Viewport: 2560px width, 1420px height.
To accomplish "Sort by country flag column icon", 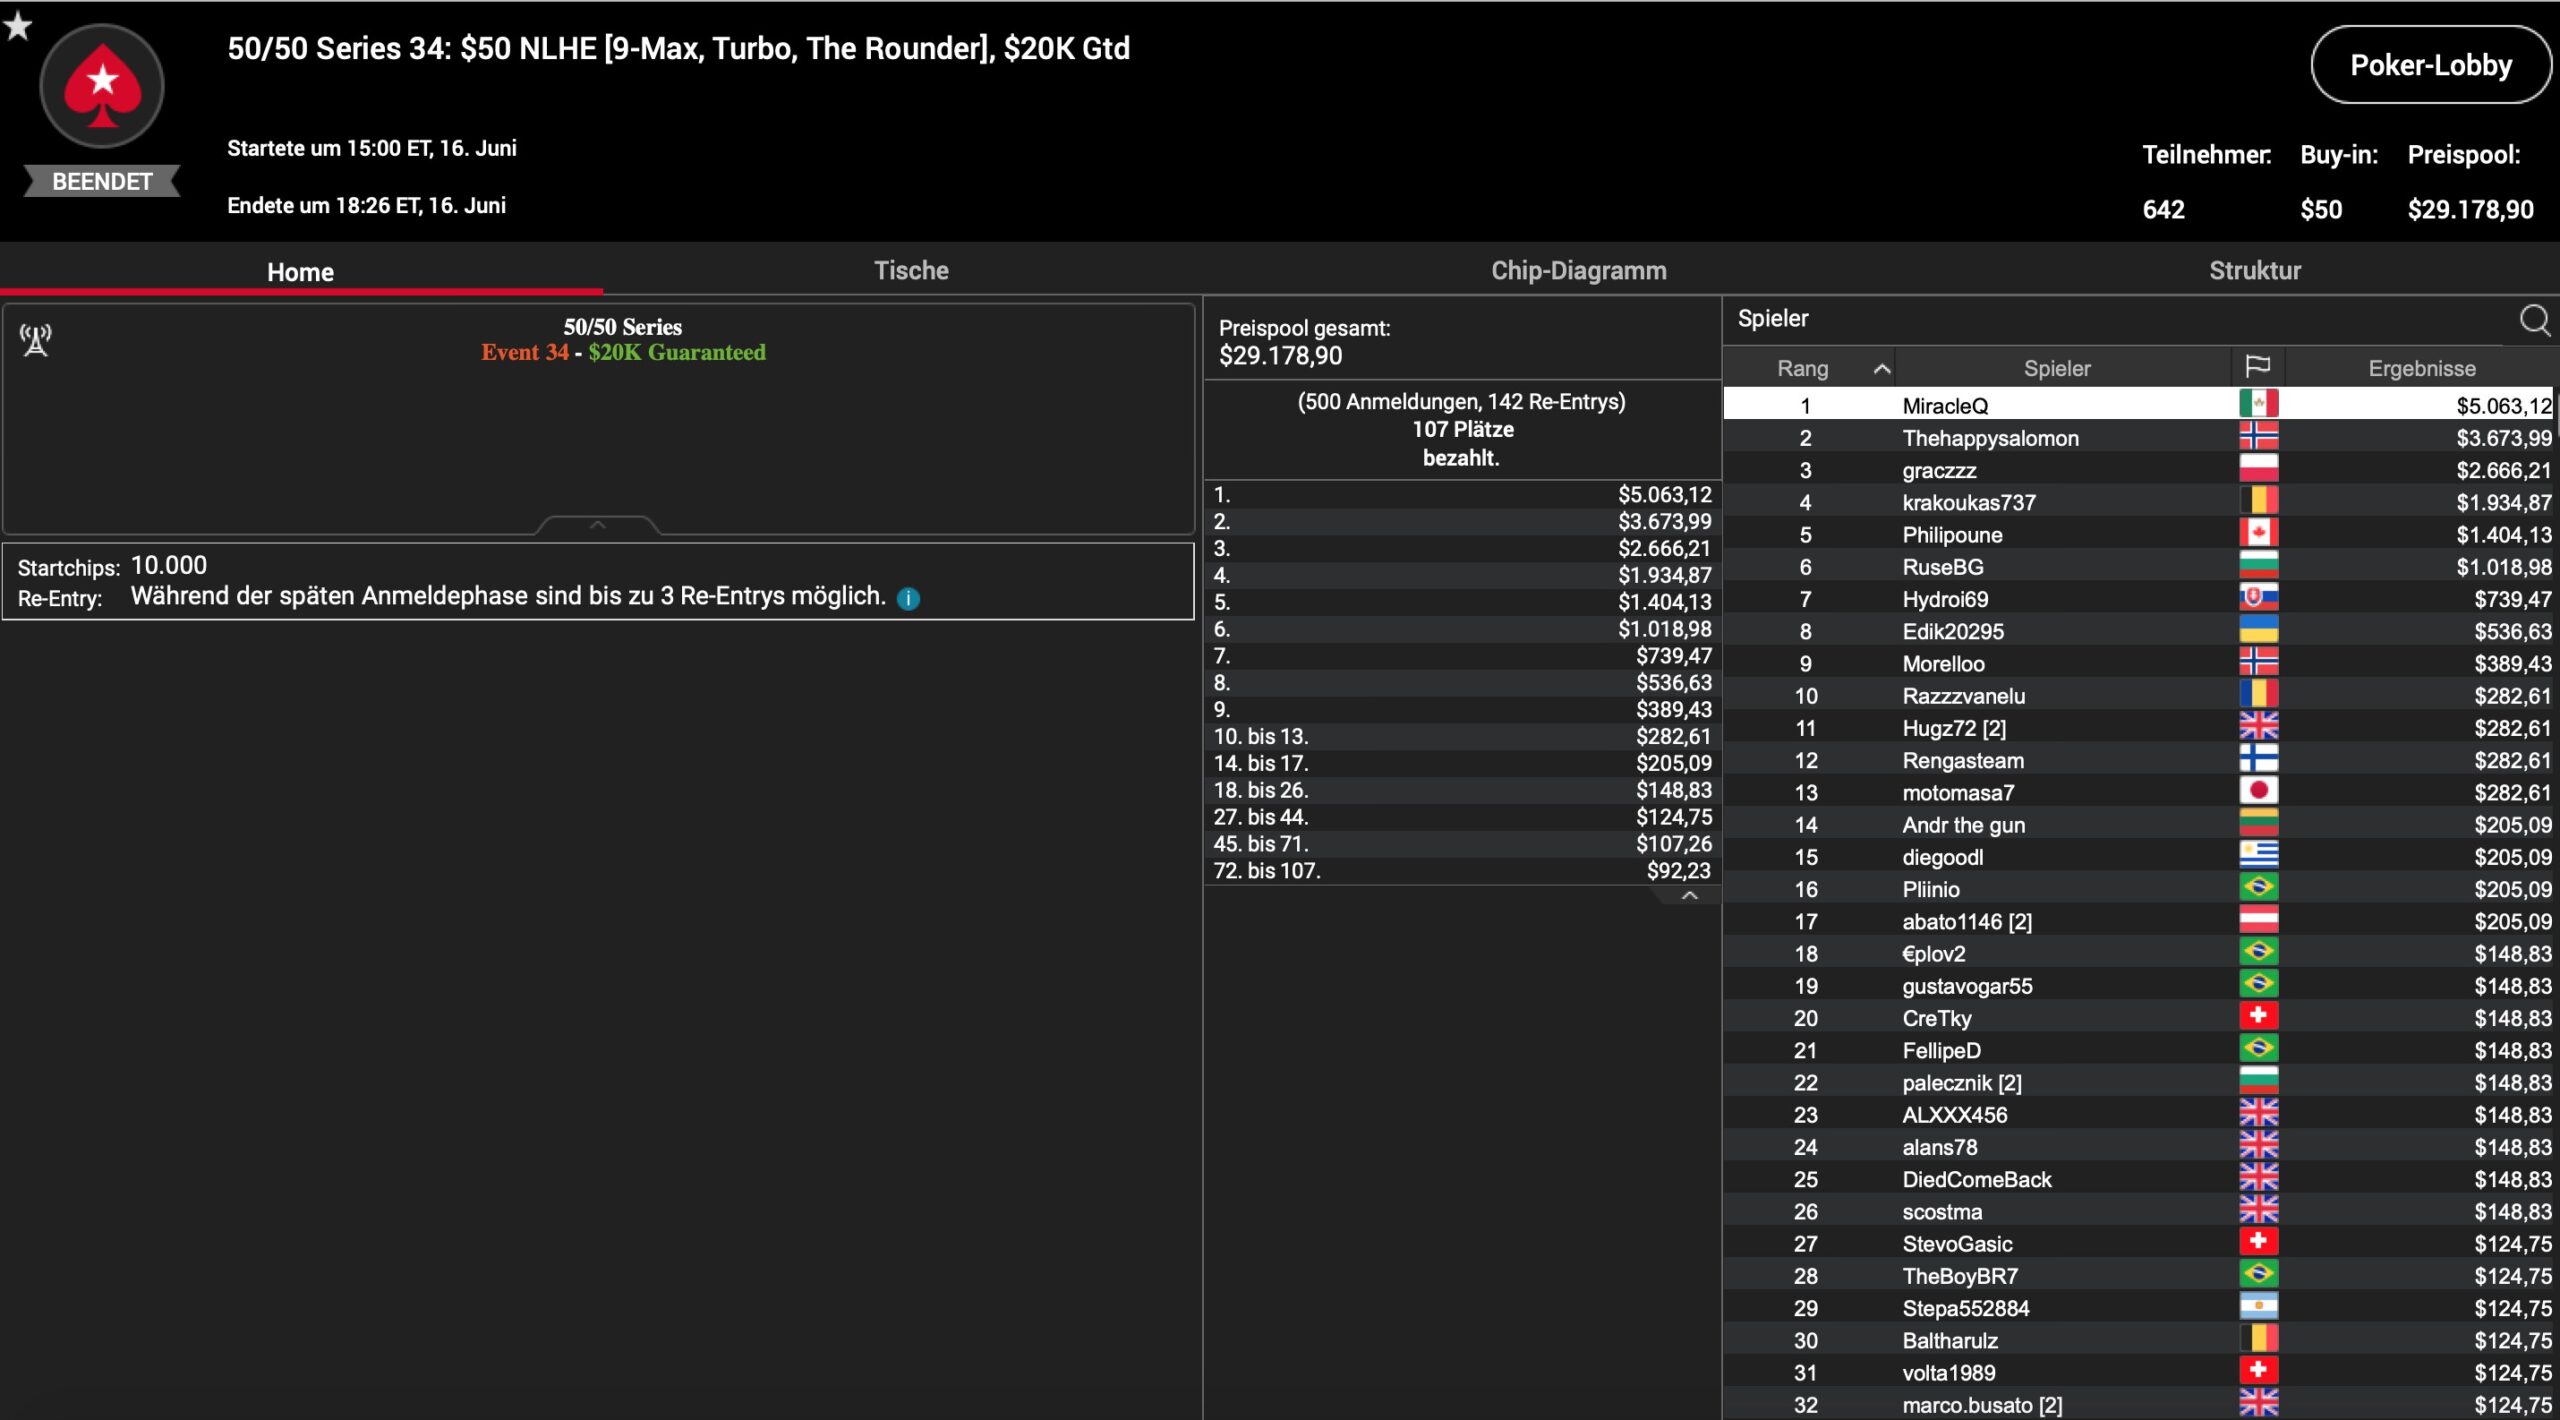I will (2257, 367).
